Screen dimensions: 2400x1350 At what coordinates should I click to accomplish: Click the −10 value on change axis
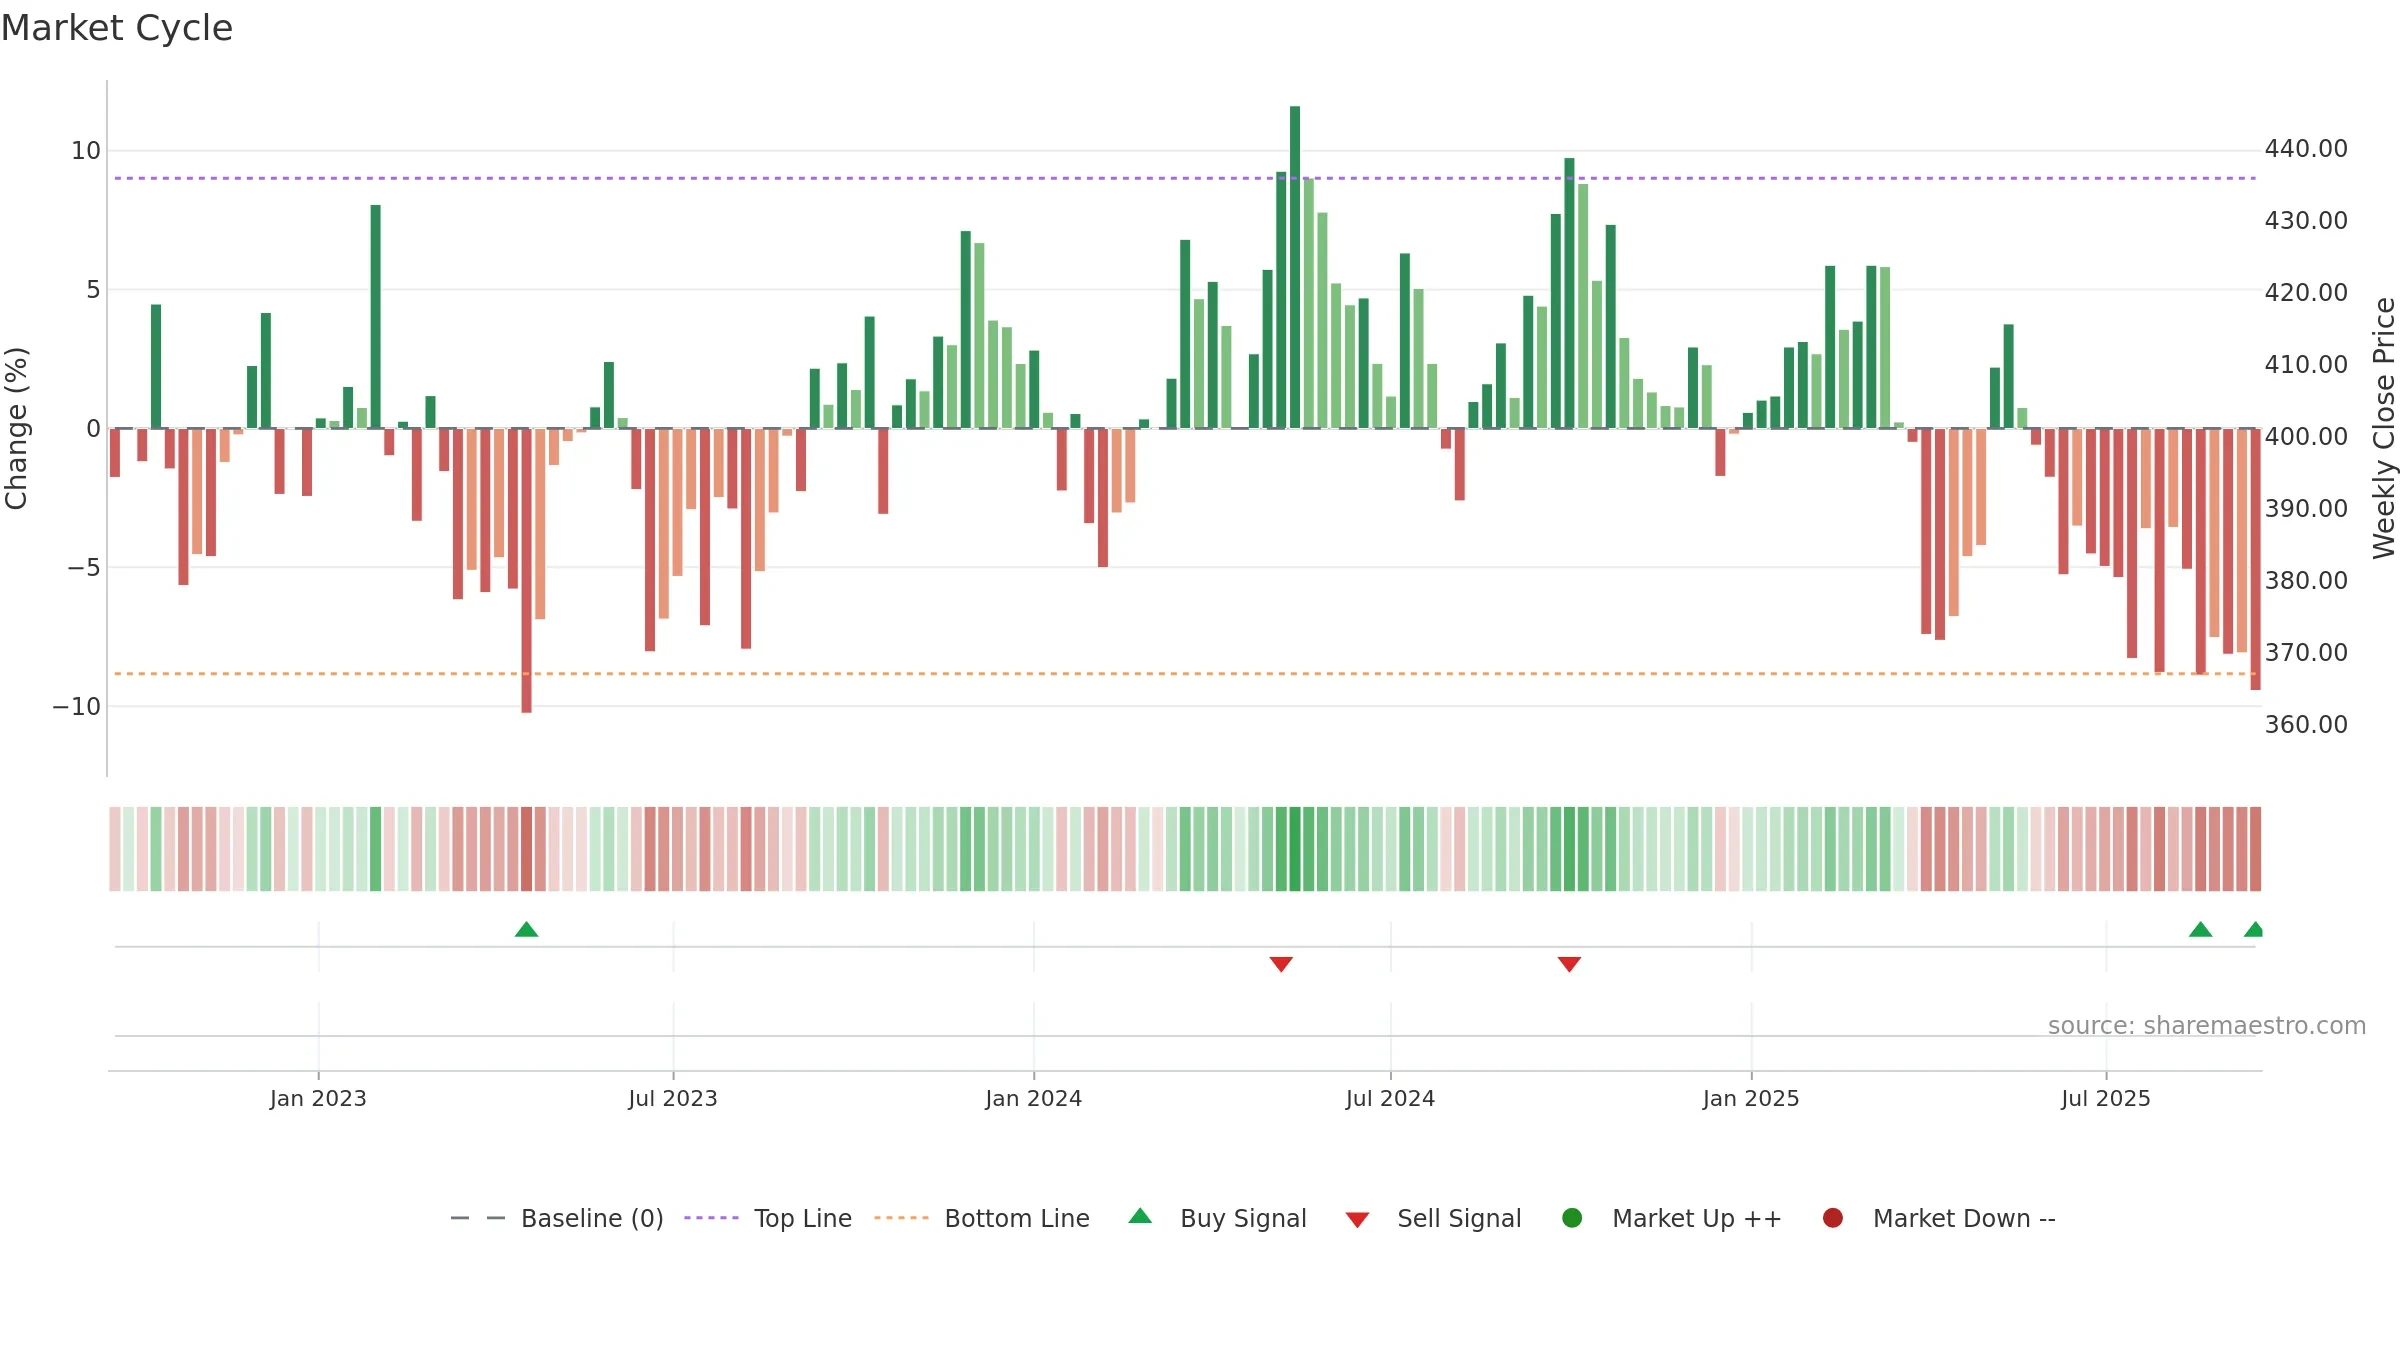click(x=77, y=707)
